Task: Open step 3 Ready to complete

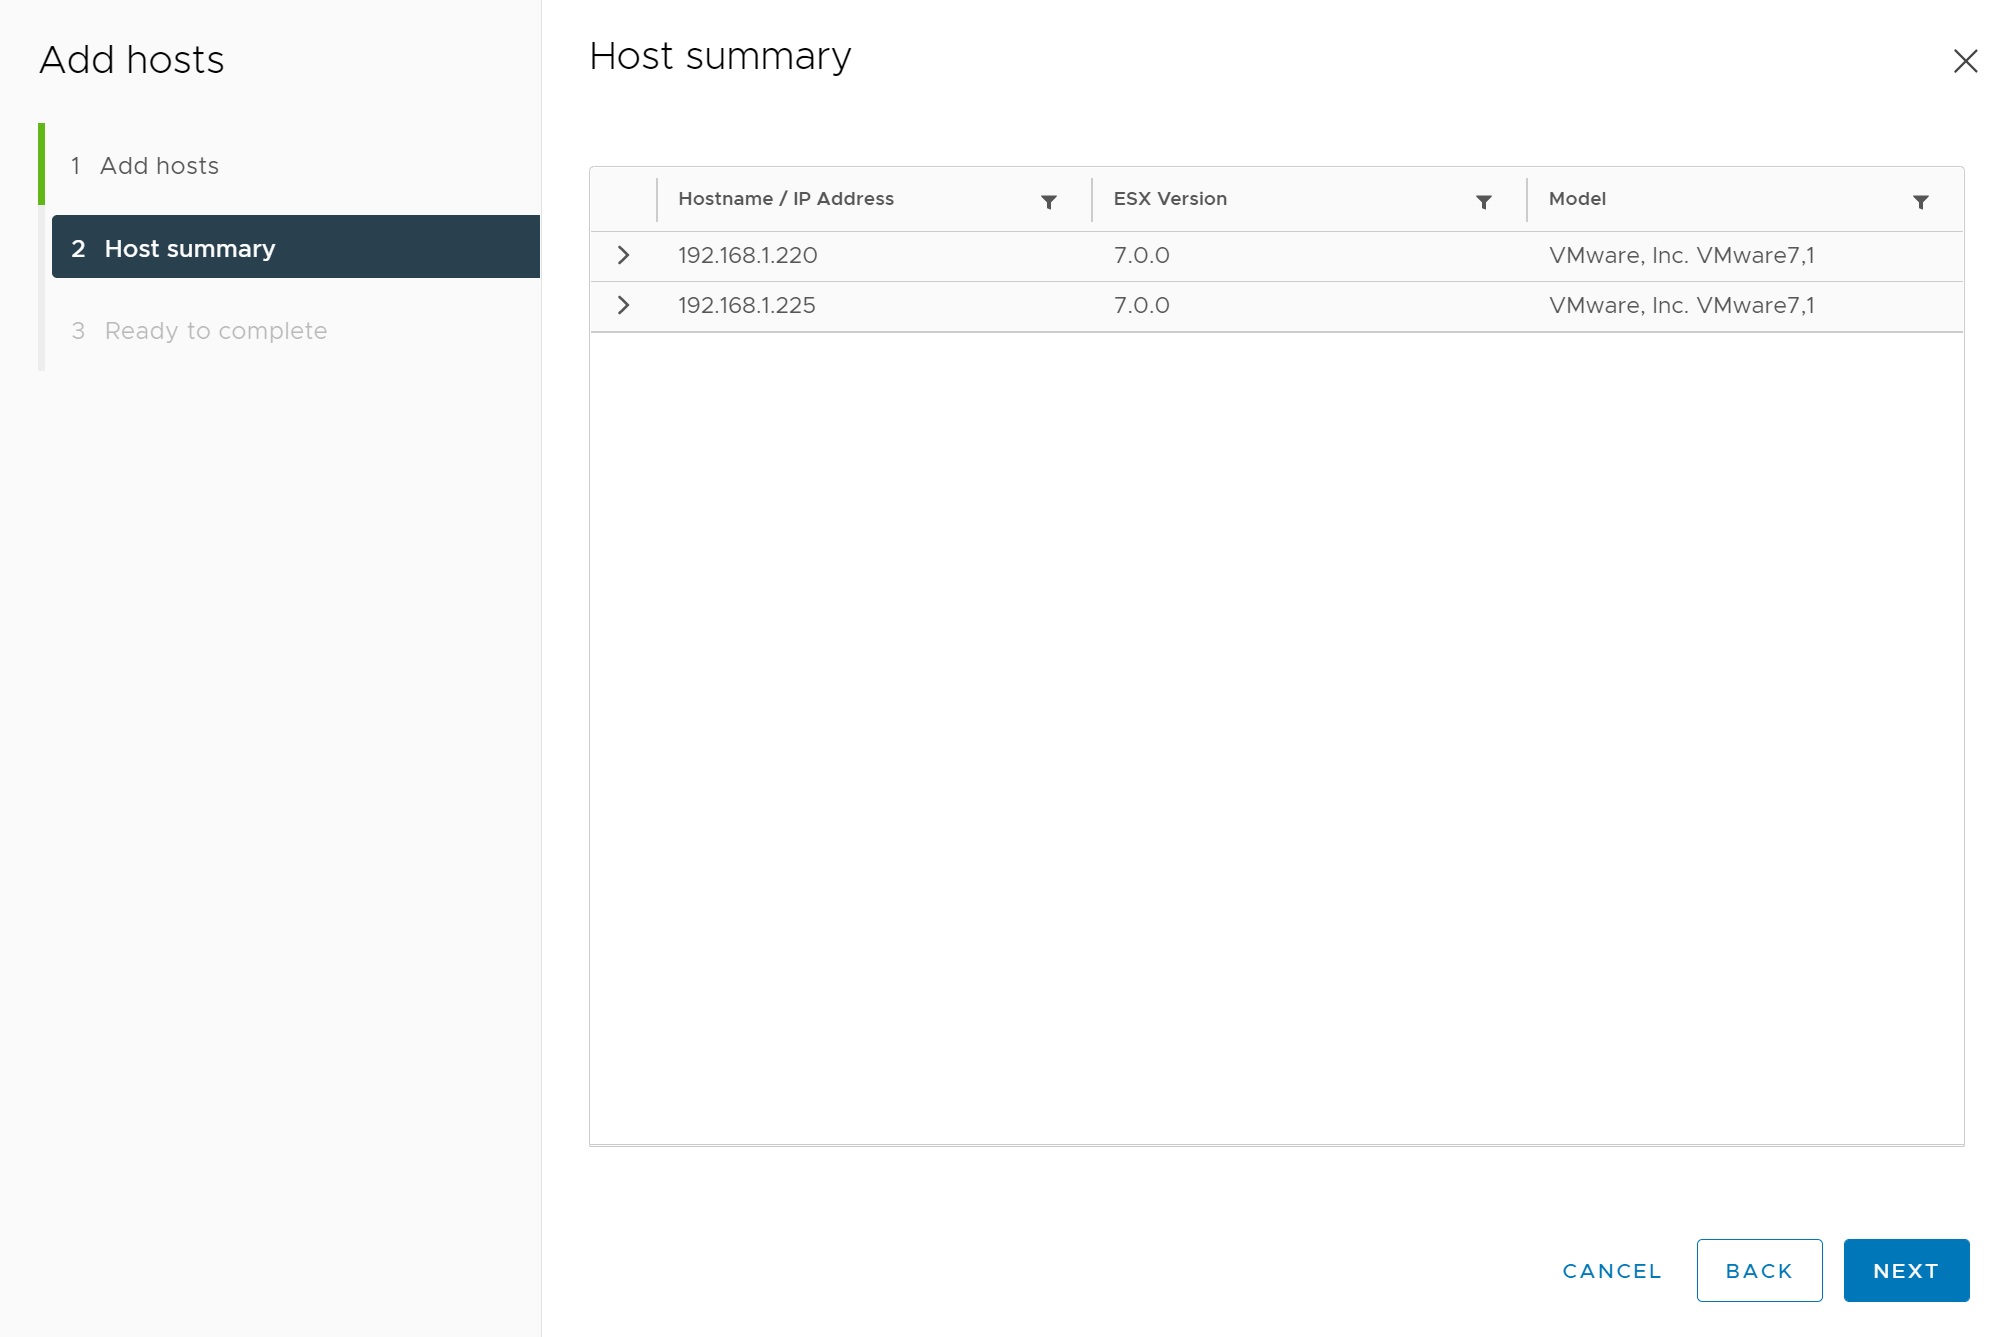Action: pos(215,331)
